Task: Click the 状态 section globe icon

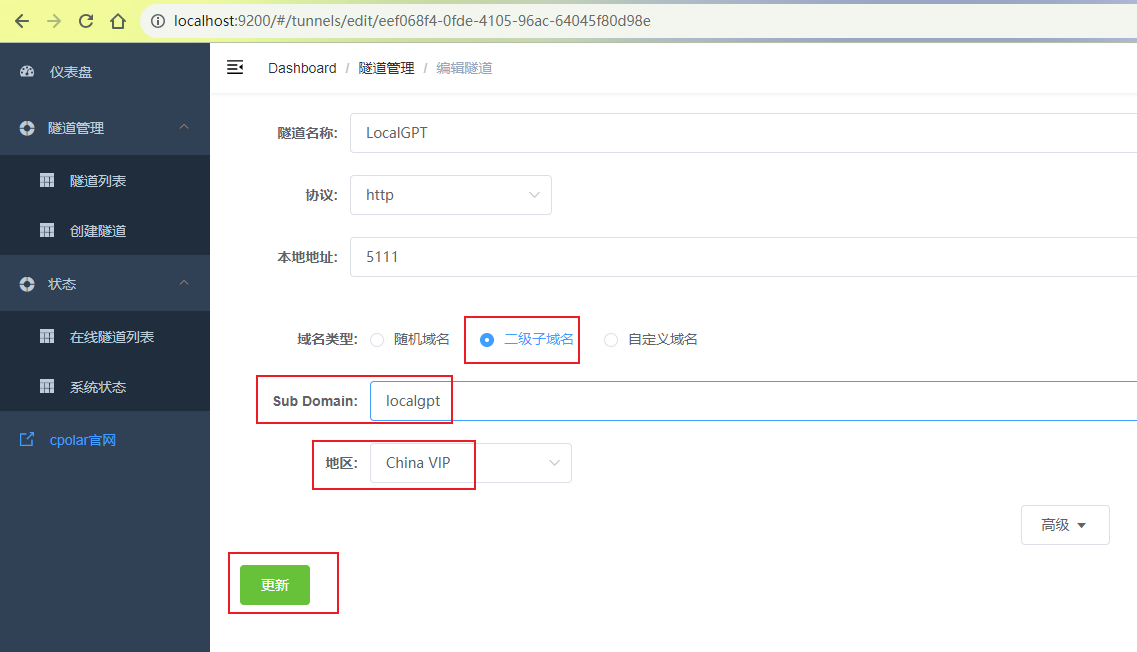Action: coord(27,283)
